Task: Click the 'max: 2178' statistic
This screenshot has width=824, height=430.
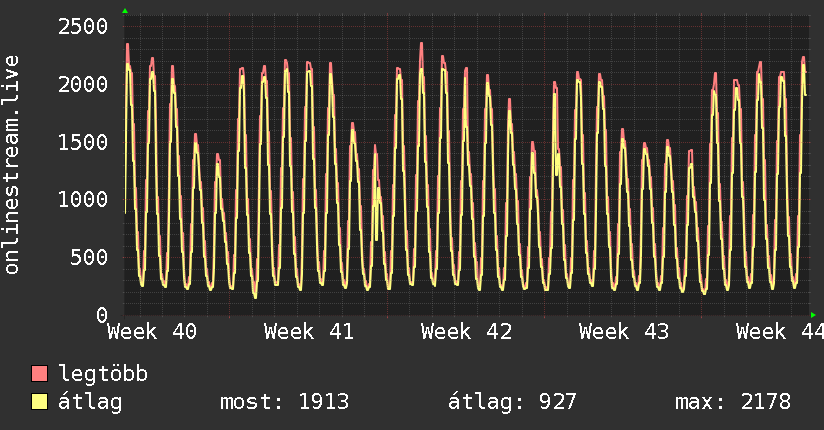Action: coord(733,402)
